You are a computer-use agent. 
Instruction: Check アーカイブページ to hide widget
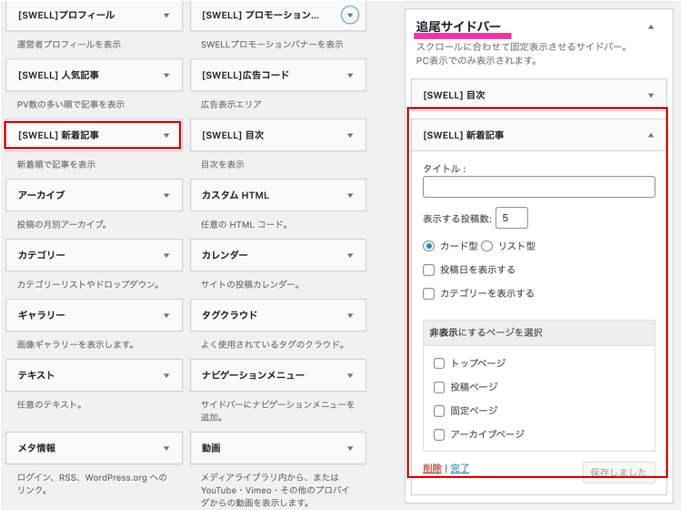click(x=439, y=434)
